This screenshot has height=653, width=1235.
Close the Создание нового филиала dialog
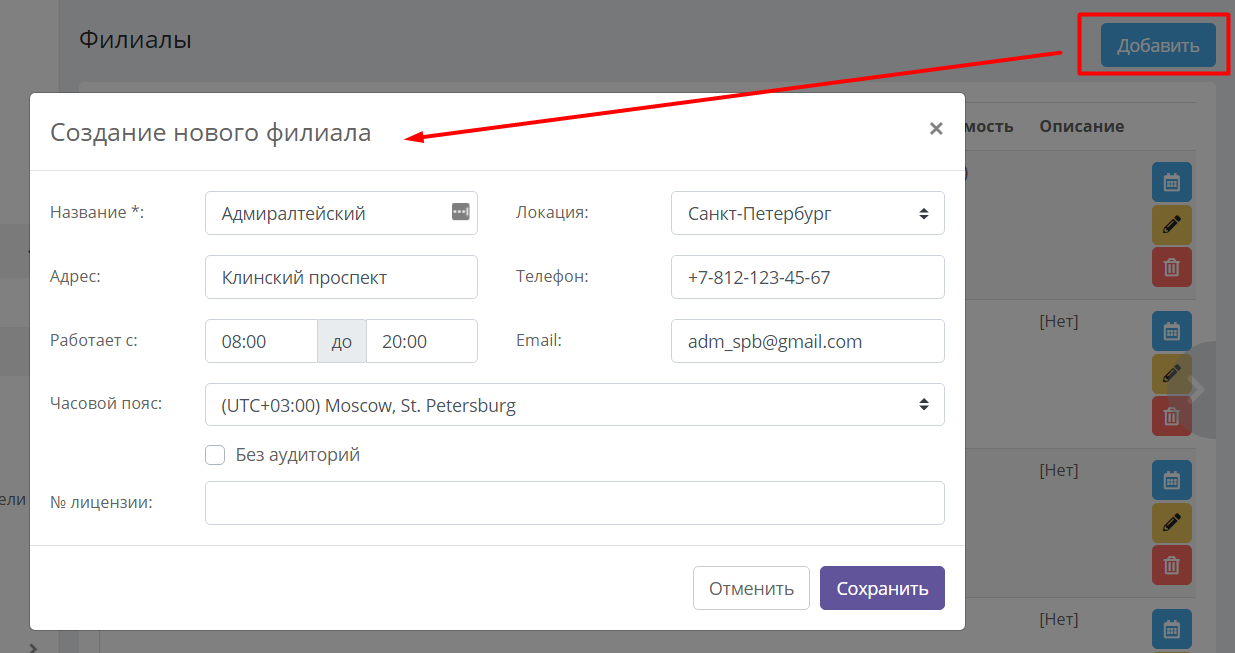(936, 128)
